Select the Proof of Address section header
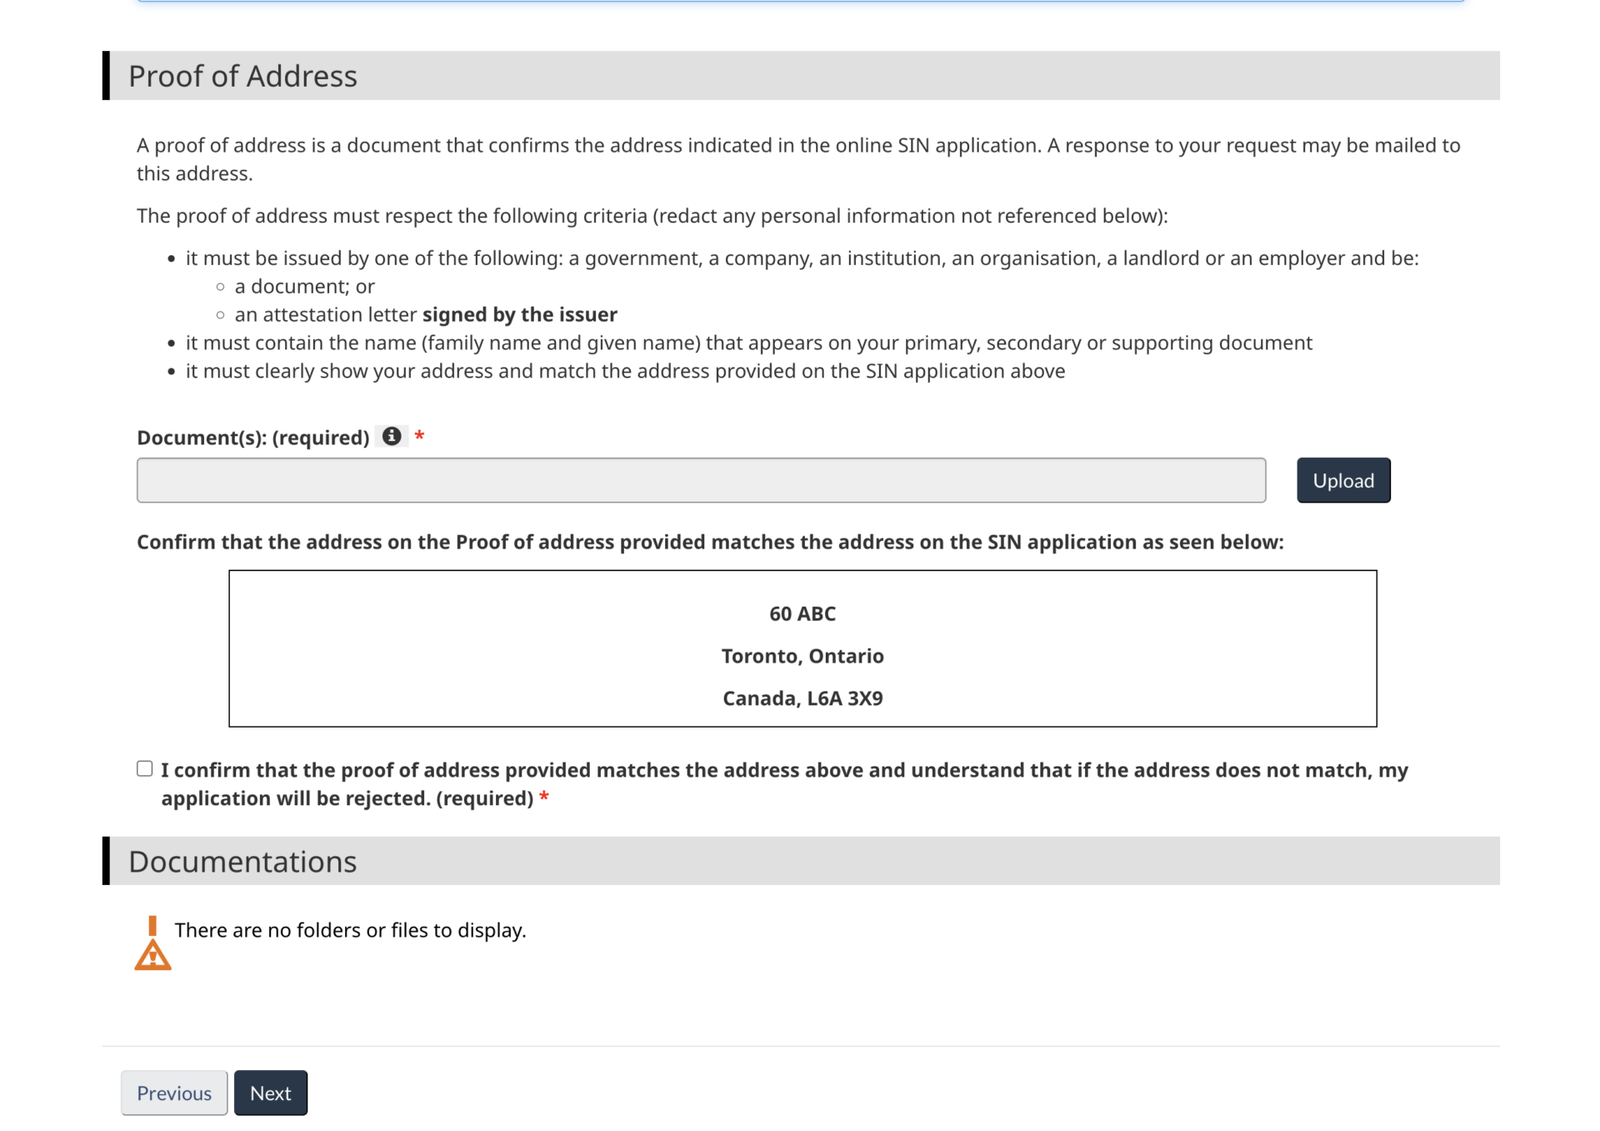The image size is (1600, 1131). click(x=242, y=75)
